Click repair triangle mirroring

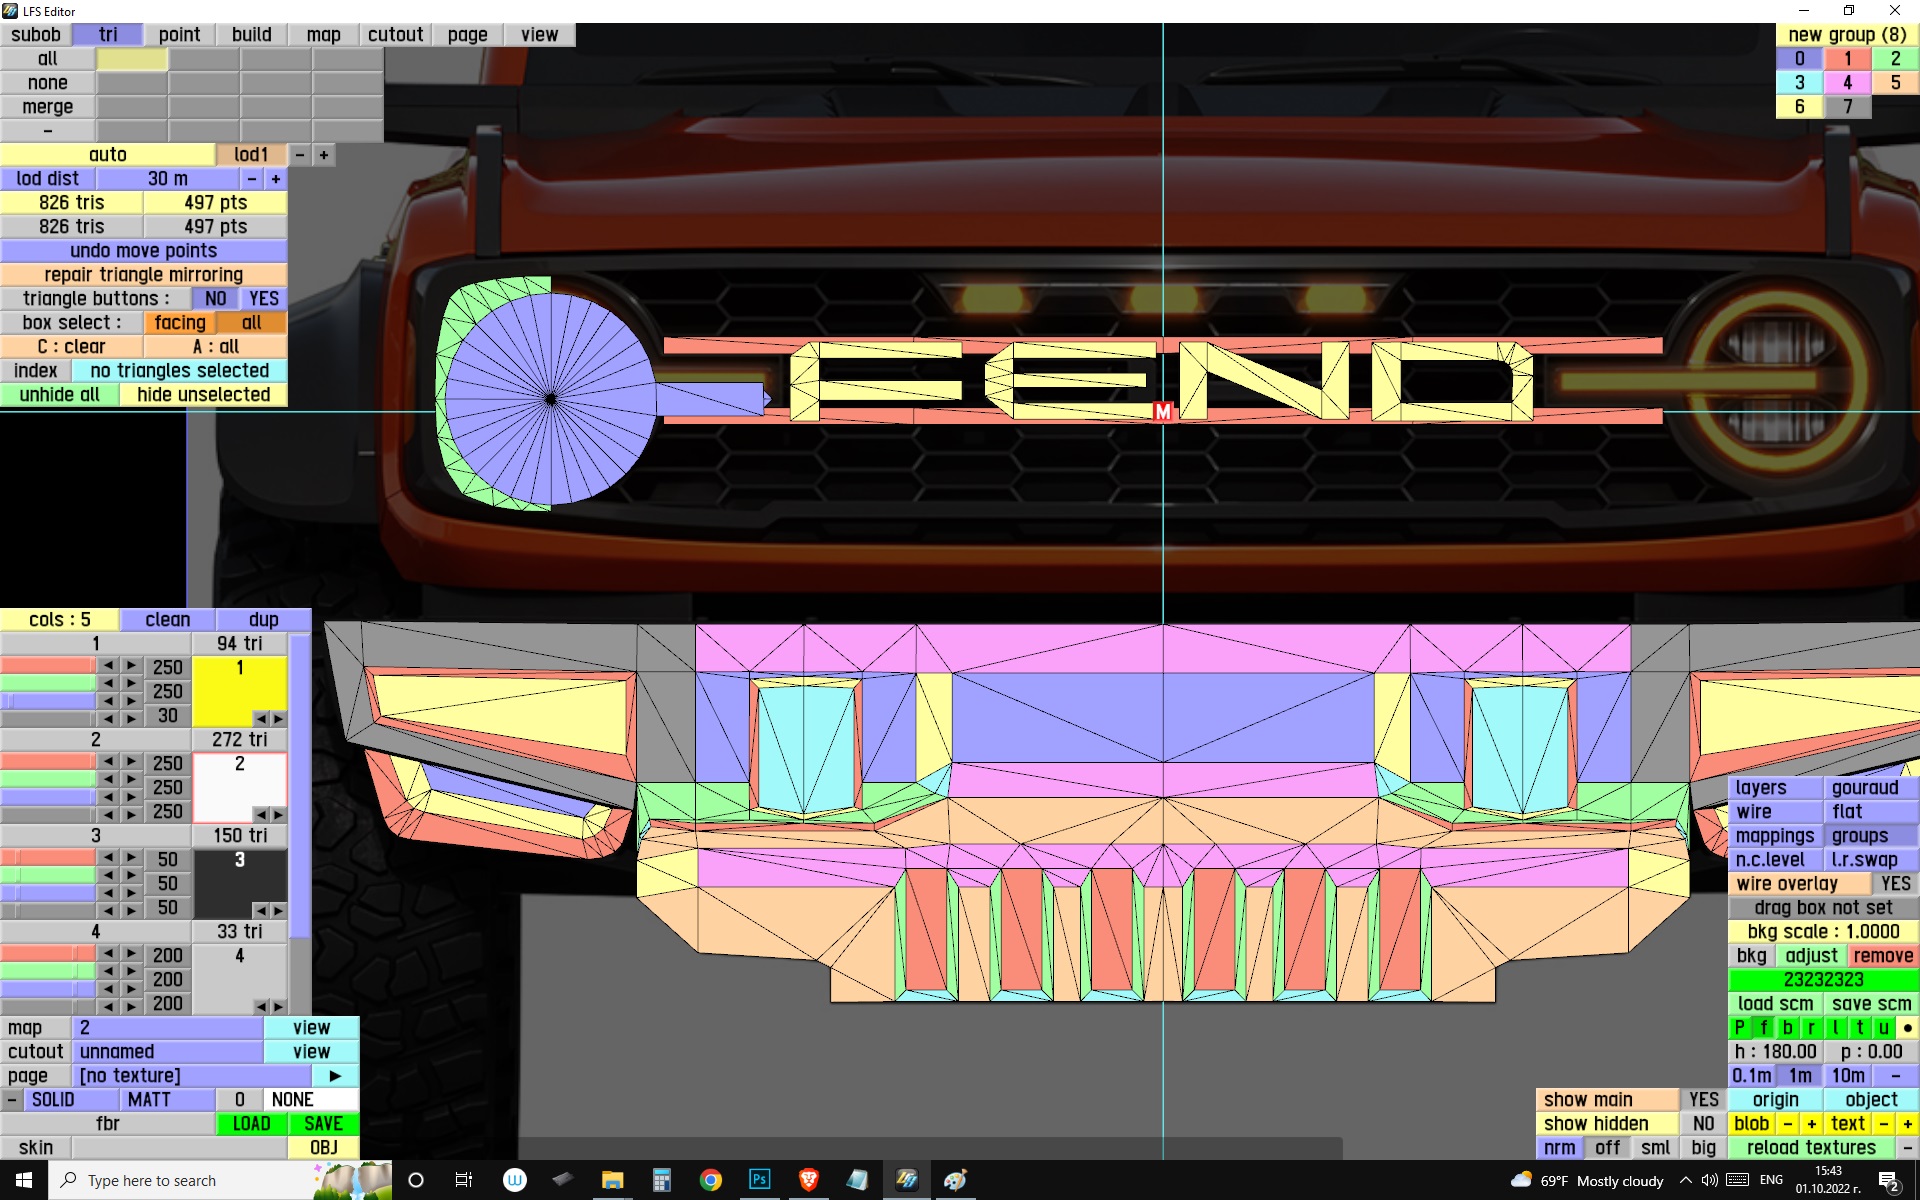(143, 275)
